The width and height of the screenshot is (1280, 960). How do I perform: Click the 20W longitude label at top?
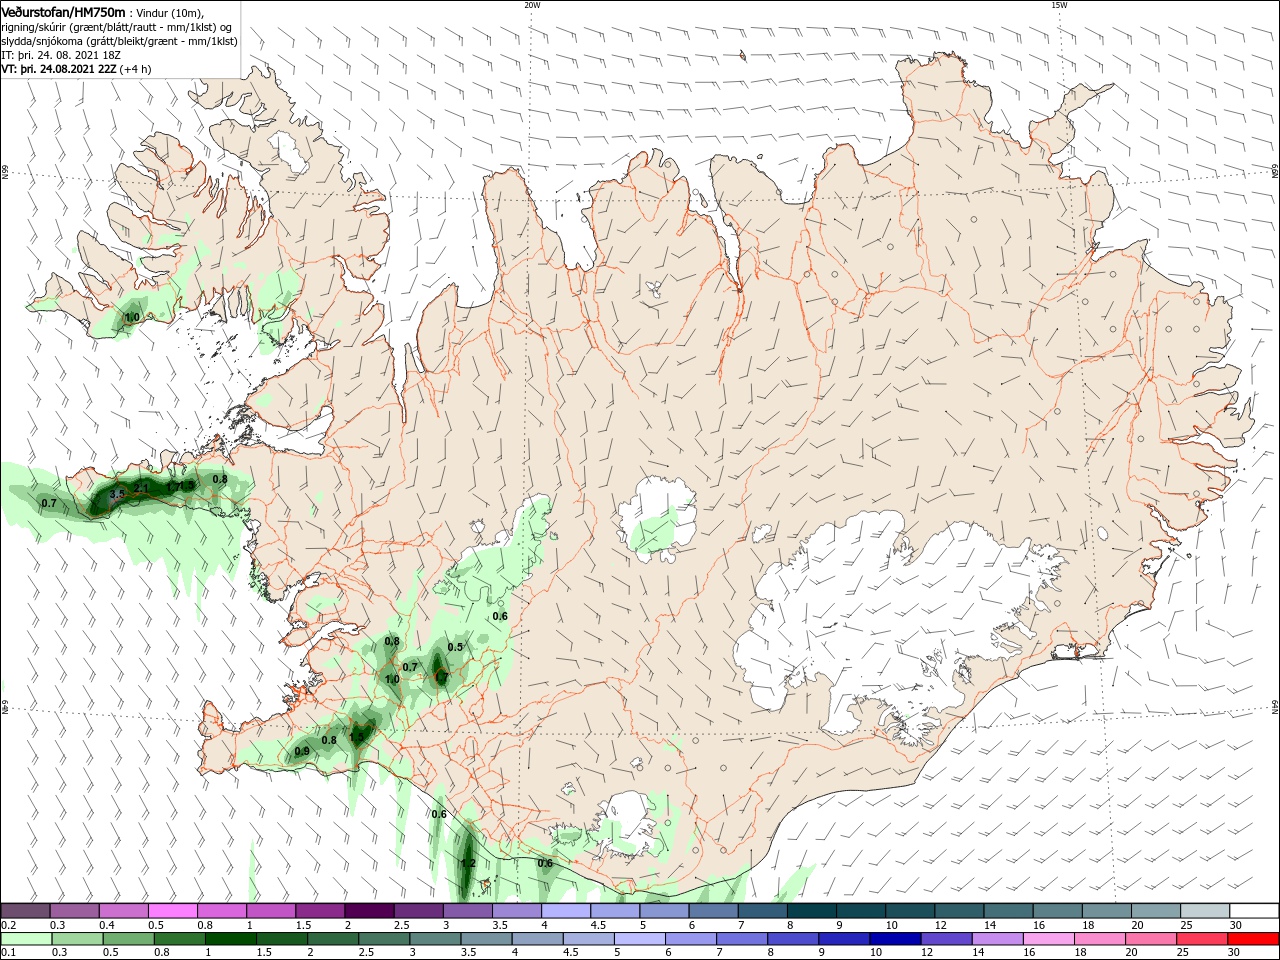coord(532,5)
